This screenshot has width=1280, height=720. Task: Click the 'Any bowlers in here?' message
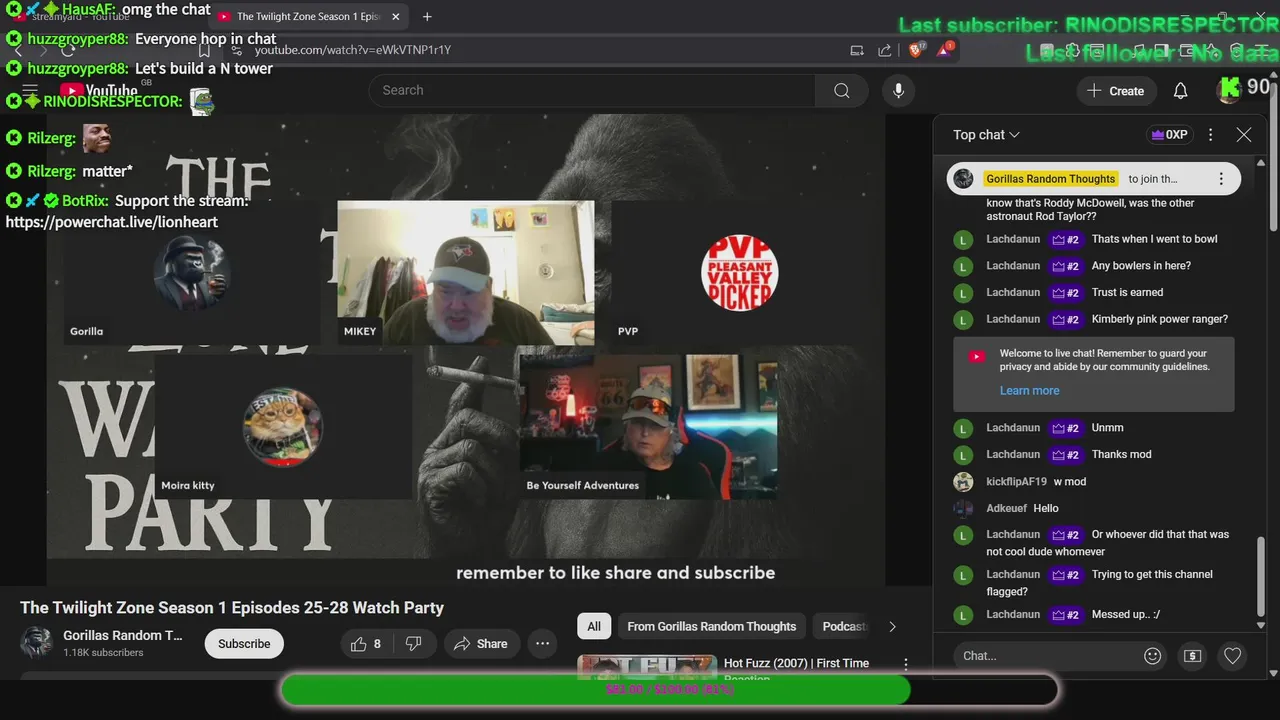[x=1141, y=265]
